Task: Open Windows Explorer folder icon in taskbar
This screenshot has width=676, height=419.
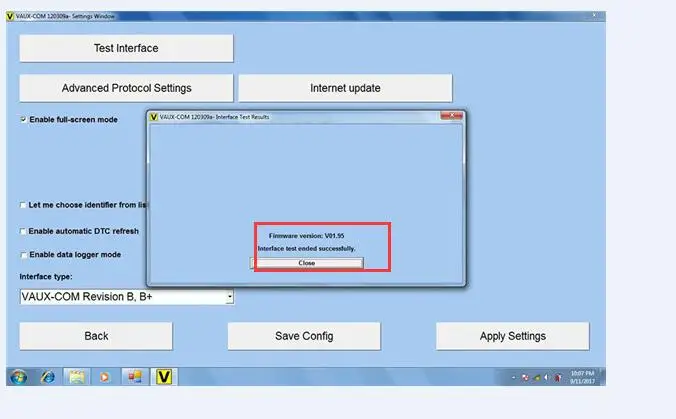Action: tap(77, 377)
